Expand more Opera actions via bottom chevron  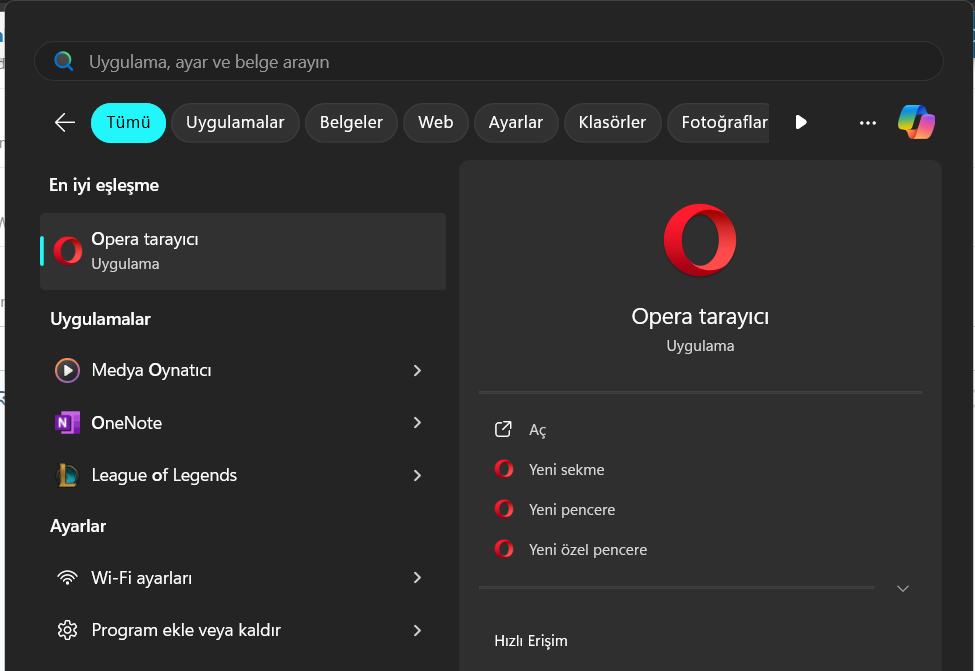click(902, 588)
